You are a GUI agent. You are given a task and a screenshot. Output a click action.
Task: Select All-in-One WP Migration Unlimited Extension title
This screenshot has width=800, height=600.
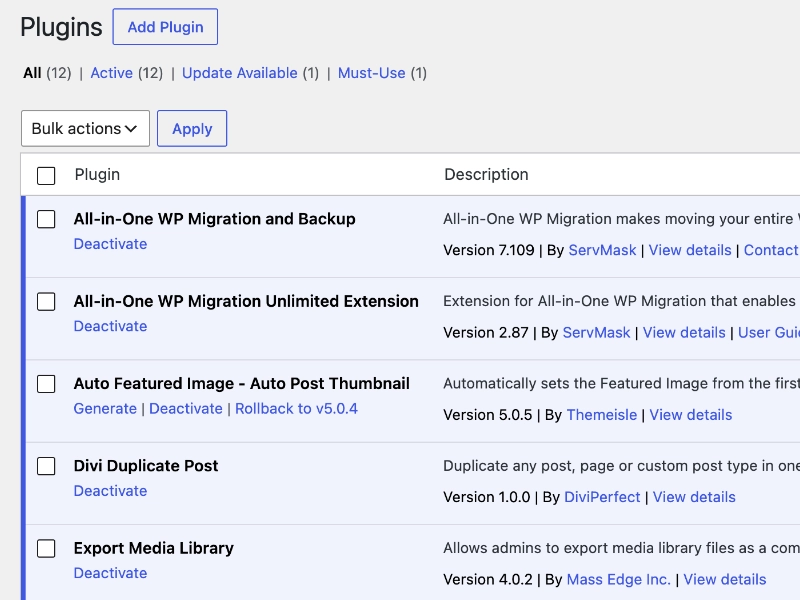coord(246,301)
